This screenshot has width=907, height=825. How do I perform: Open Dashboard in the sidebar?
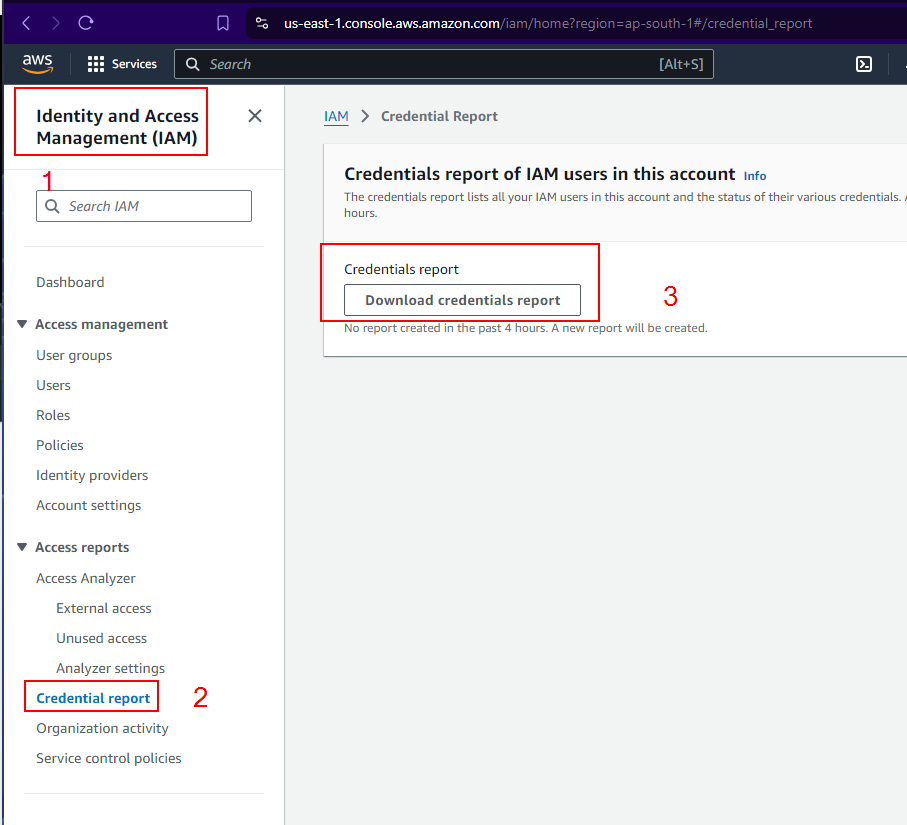pos(70,282)
